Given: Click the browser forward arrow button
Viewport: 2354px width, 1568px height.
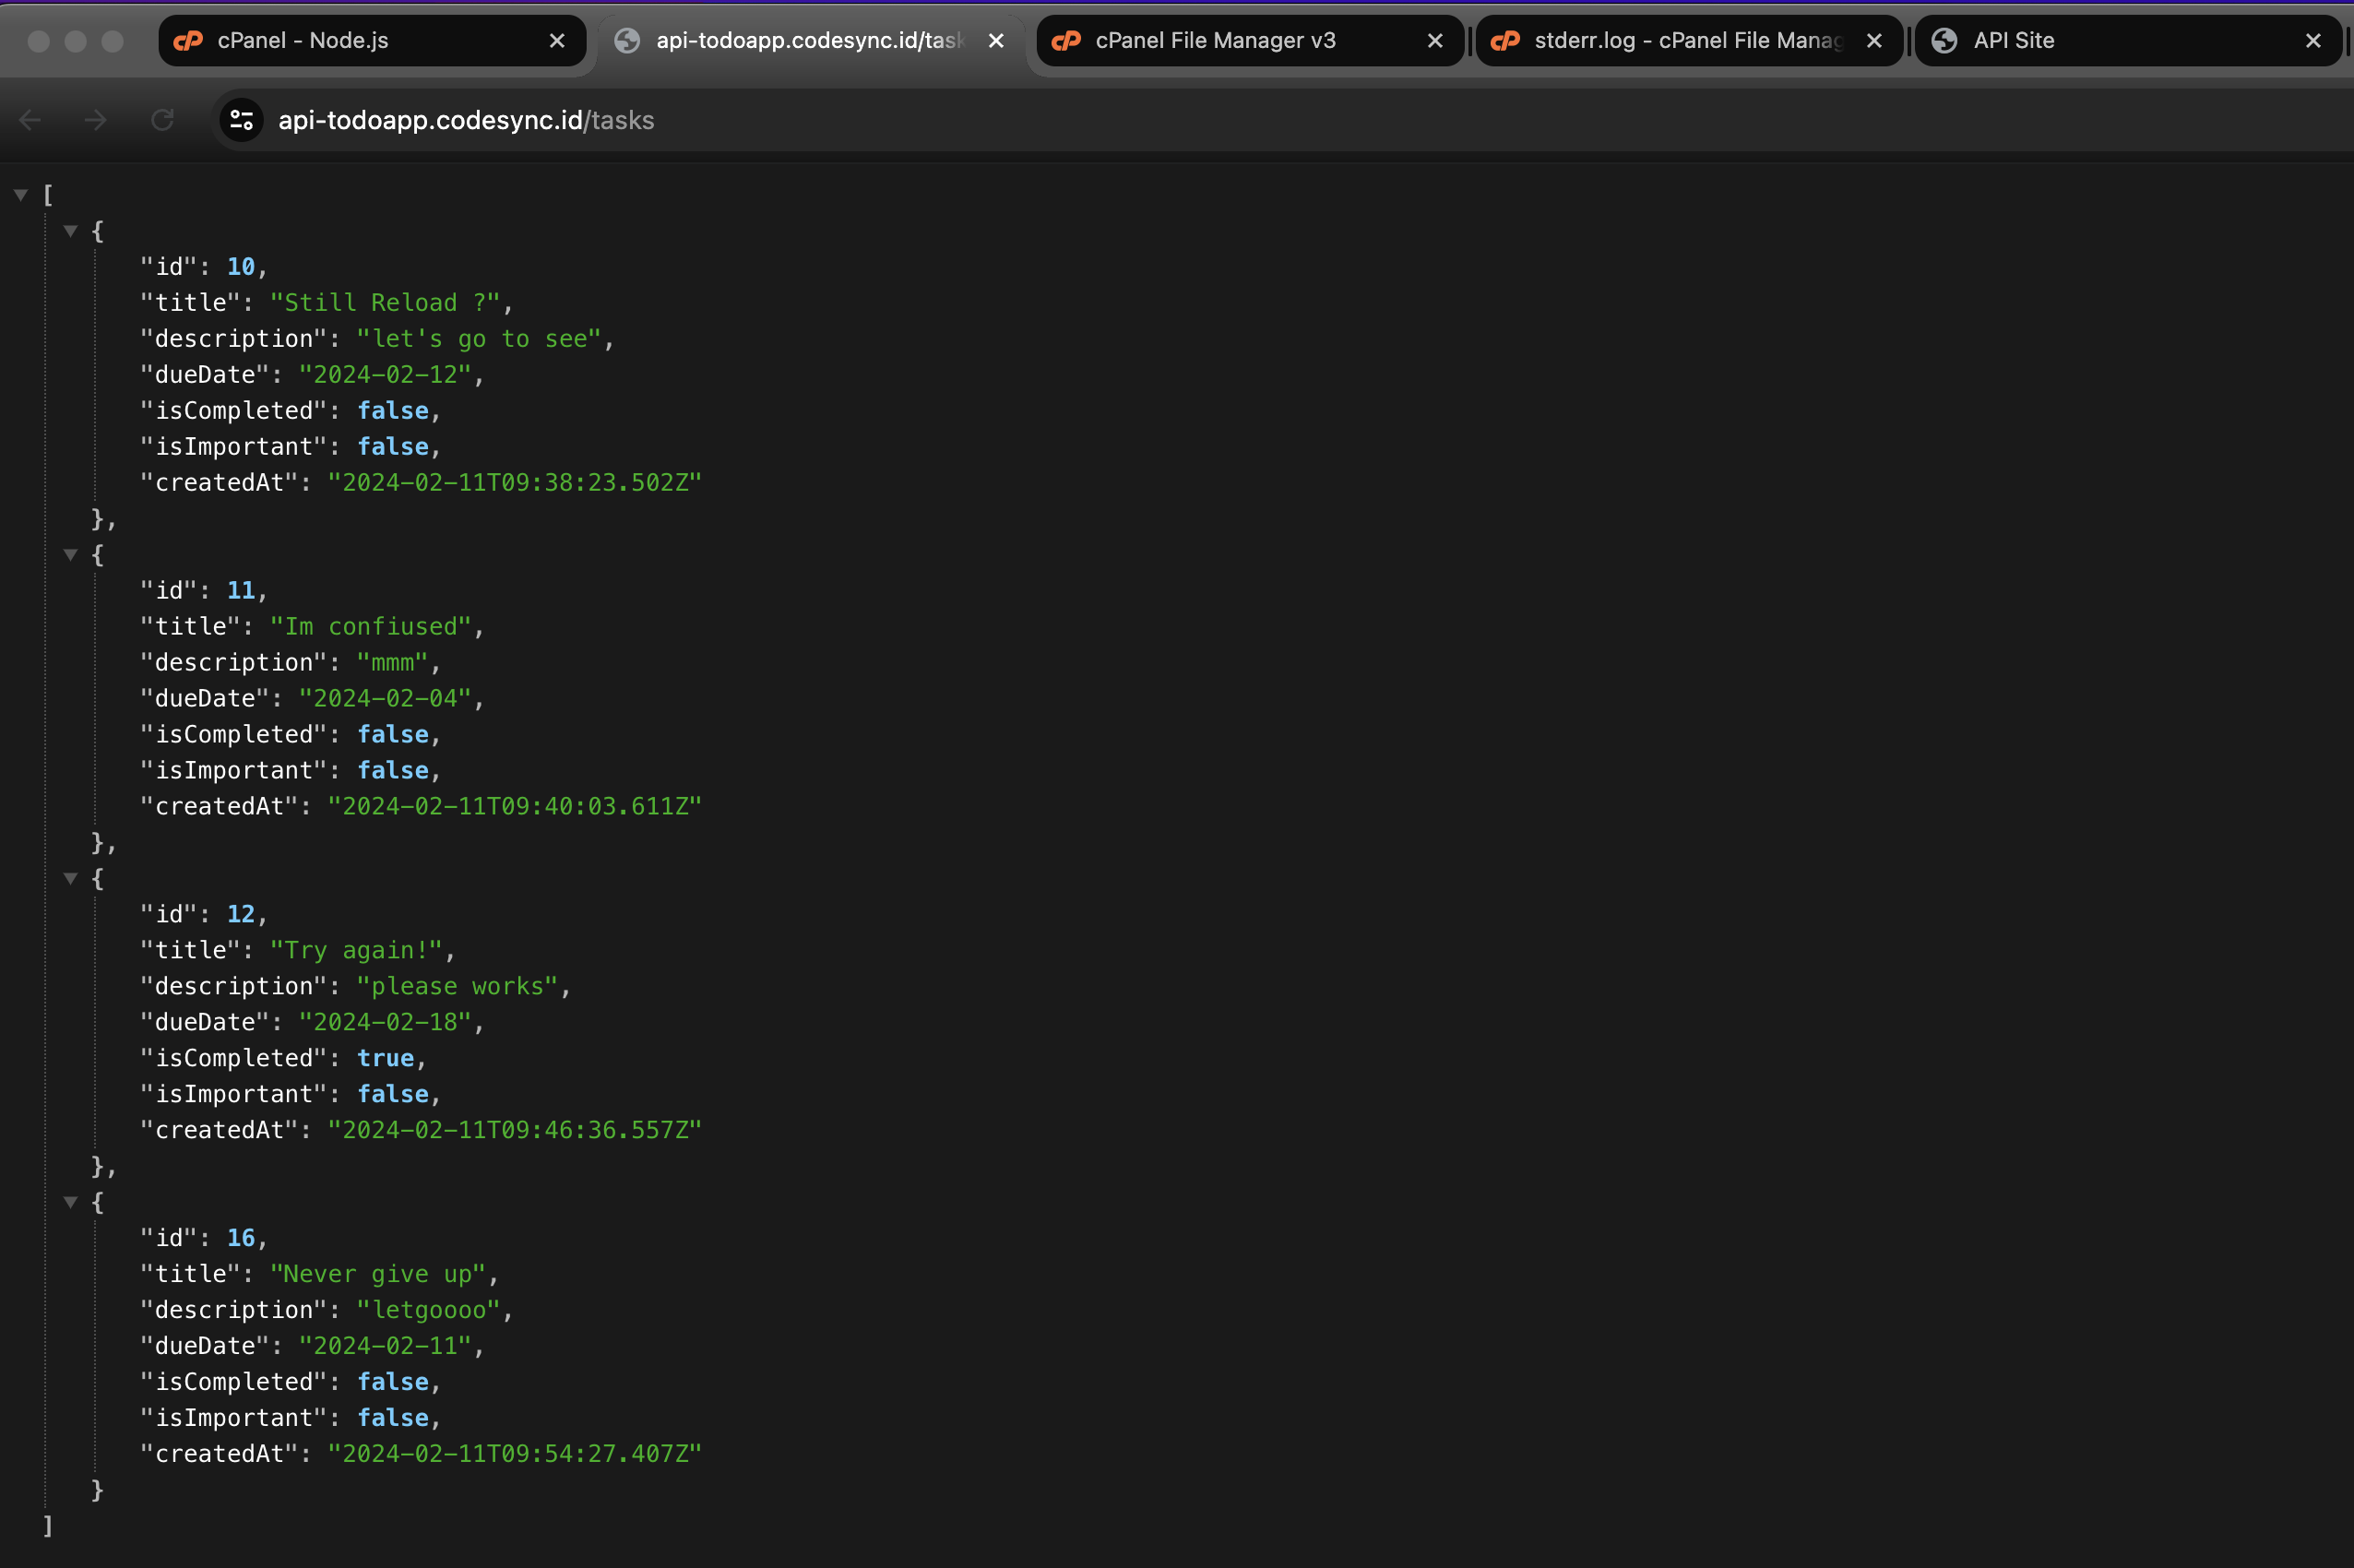Looking at the screenshot, I should click(96, 120).
